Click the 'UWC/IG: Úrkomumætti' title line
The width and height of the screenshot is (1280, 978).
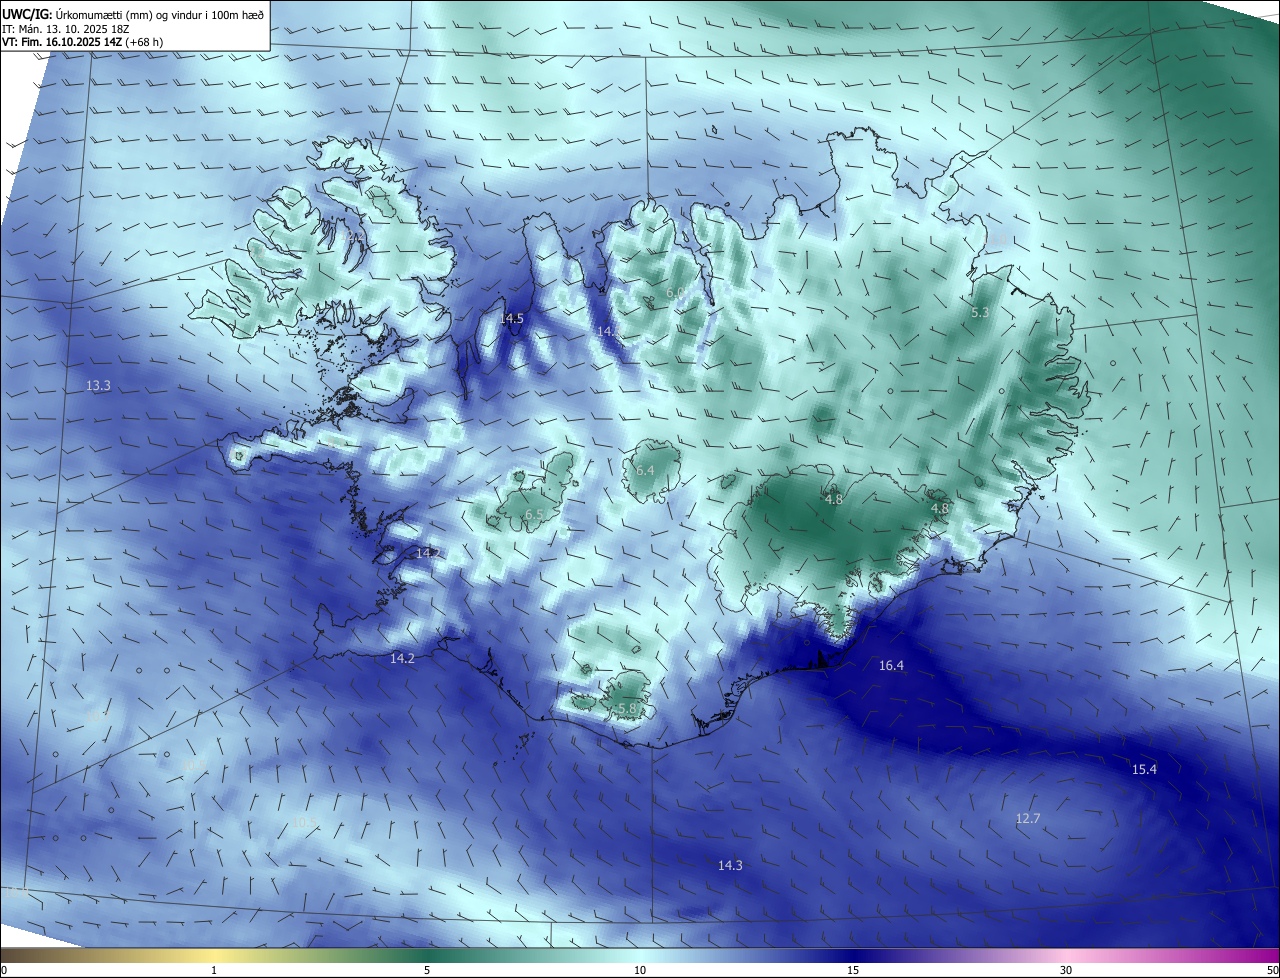point(133,13)
